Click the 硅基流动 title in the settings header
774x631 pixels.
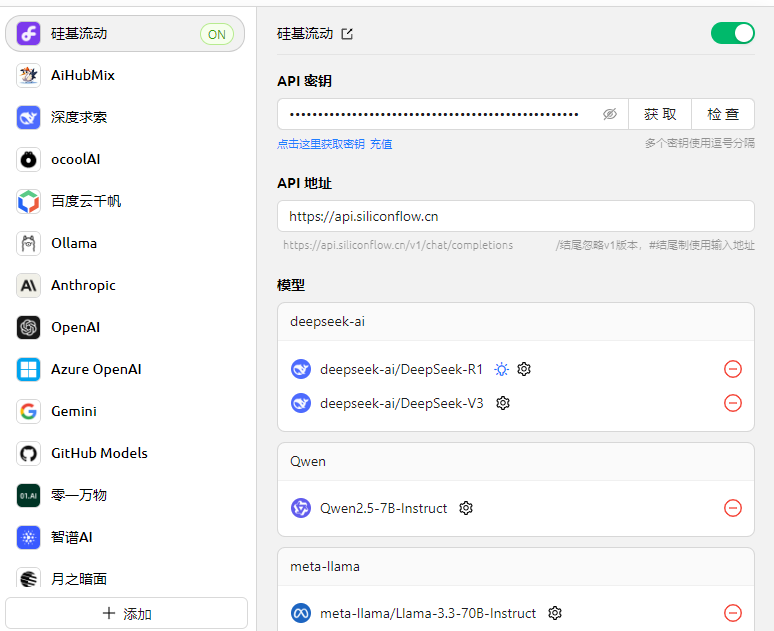[305, 34]
